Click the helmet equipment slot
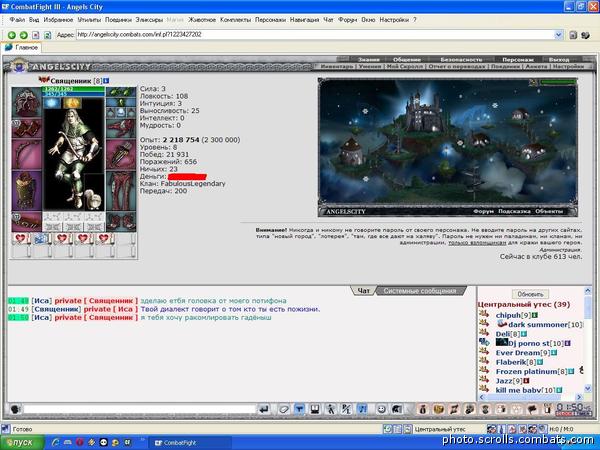Image resolution: width=600 pixels, height=450 pixels. [26, 102]
